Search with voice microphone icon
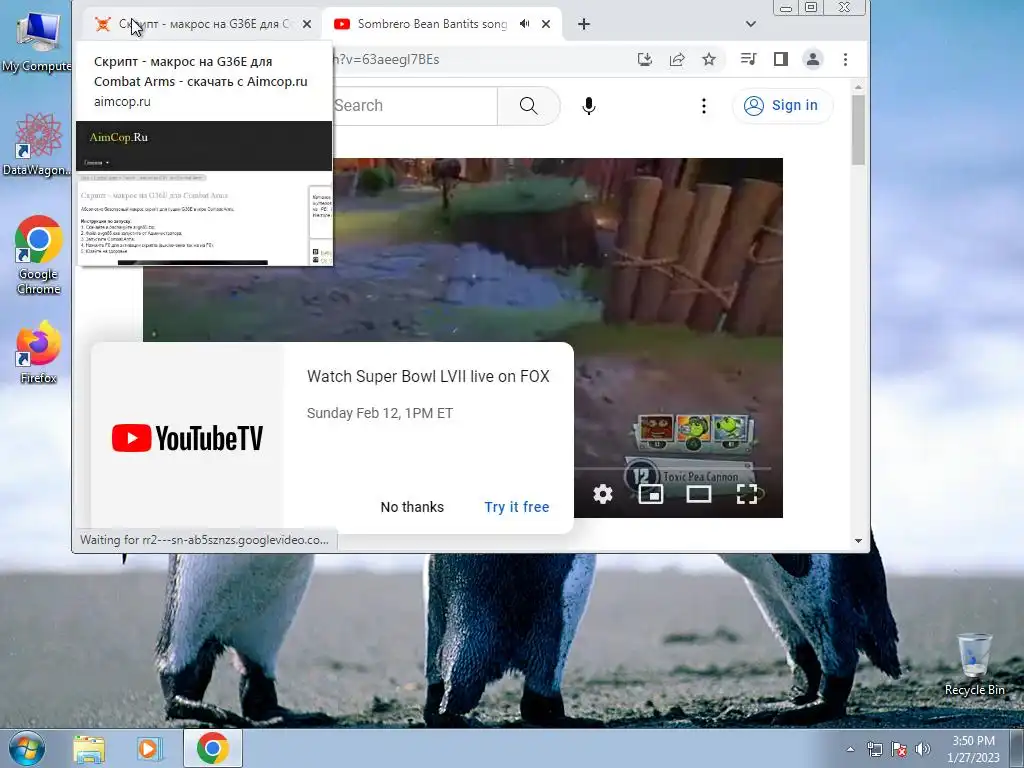The width and height of the screenshot is (1024, 768). tap(588, 106)
